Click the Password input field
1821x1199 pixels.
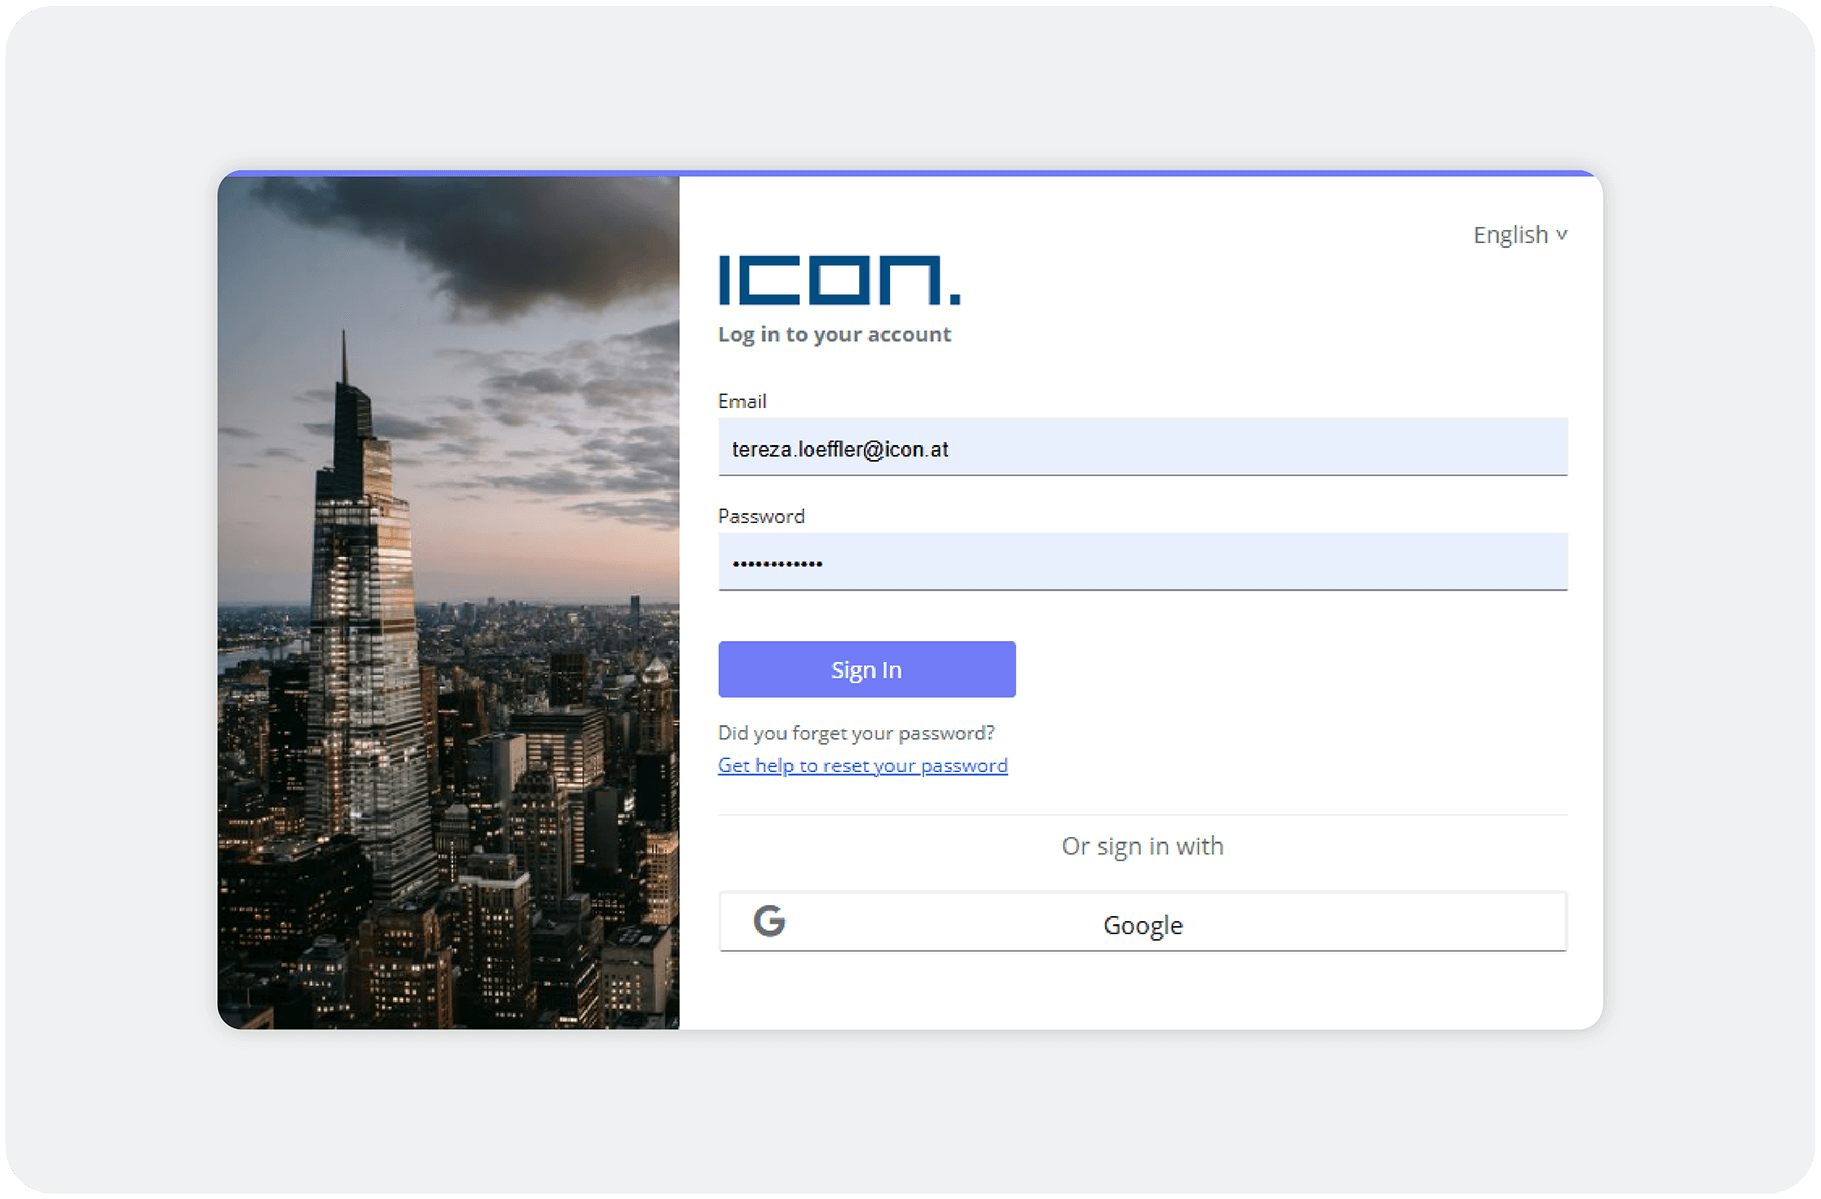point(1142,562)
